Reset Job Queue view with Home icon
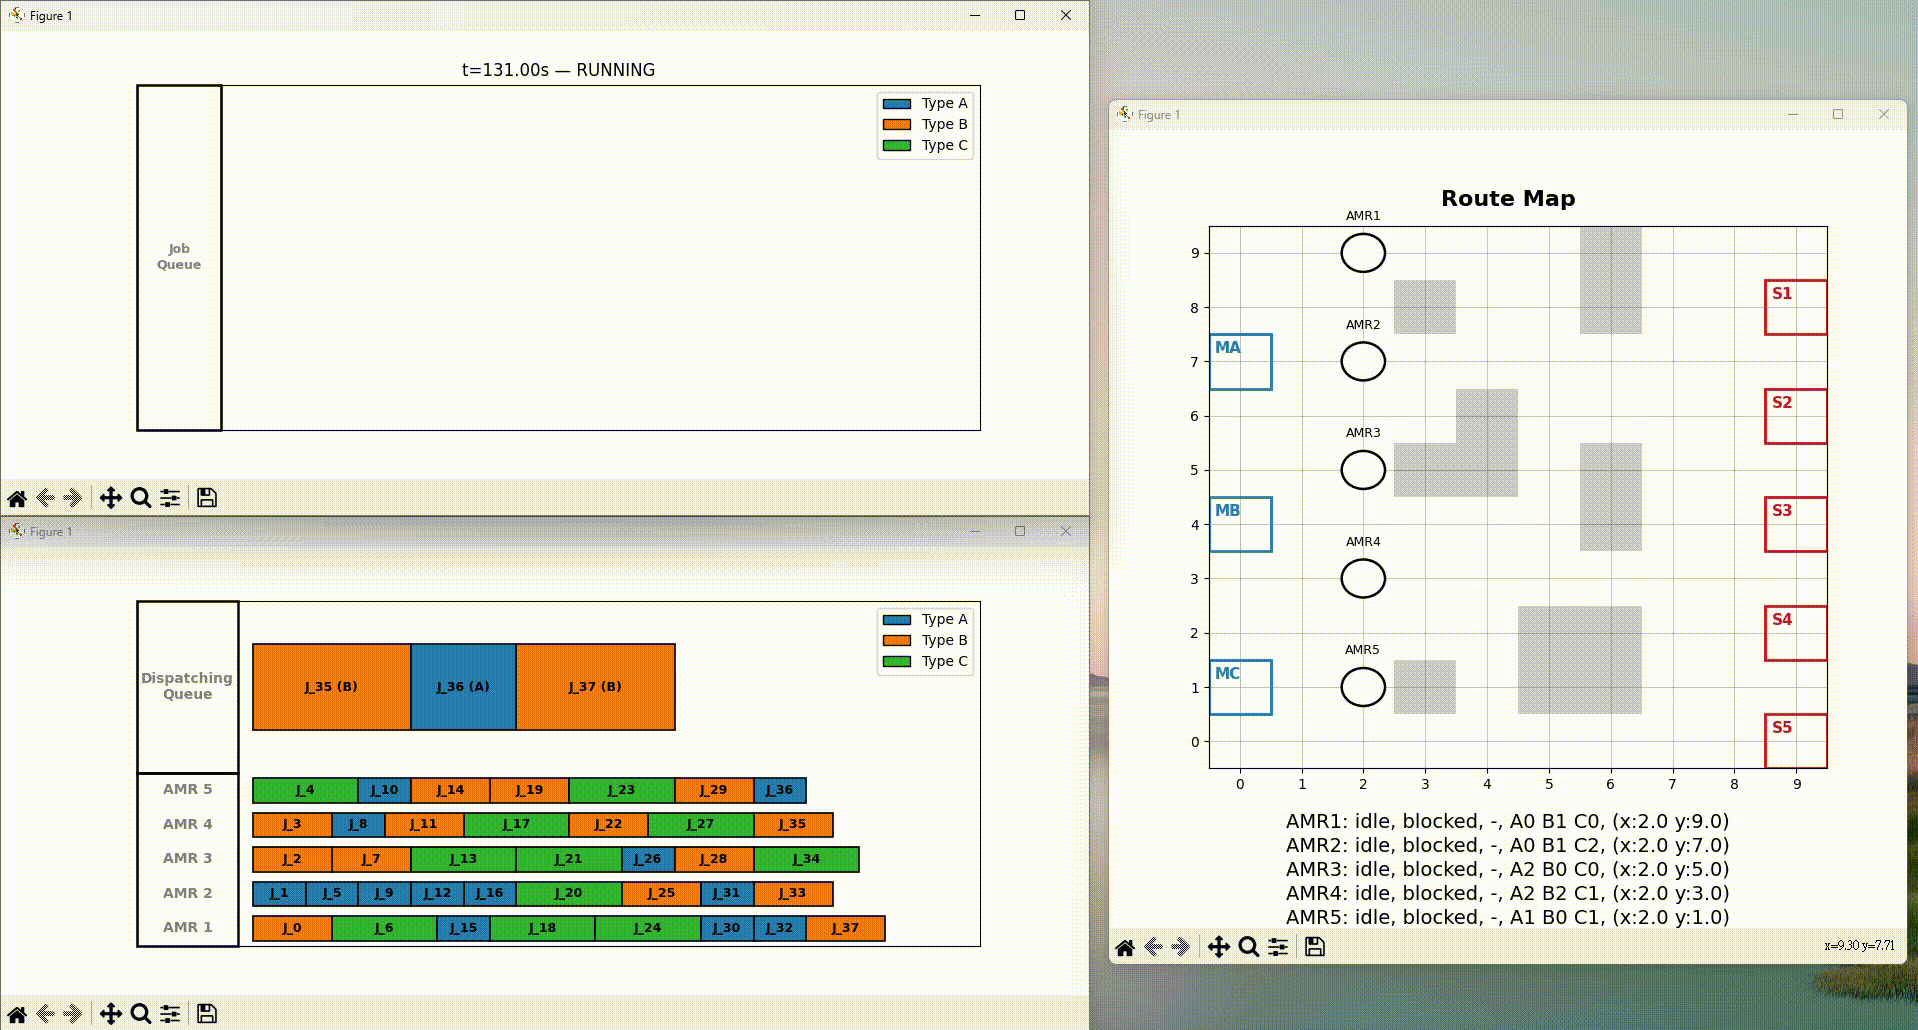1918x1030 pixels. (17, 498)
